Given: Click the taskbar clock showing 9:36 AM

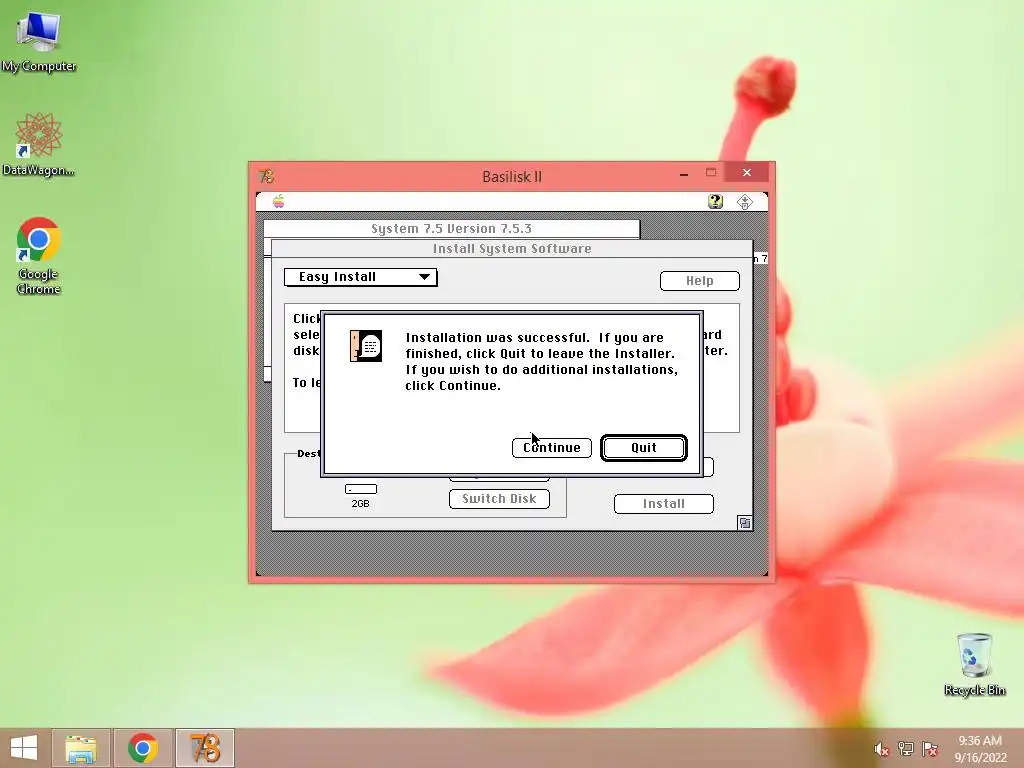Looking at the screenshot, I should (x=980, y=749).
